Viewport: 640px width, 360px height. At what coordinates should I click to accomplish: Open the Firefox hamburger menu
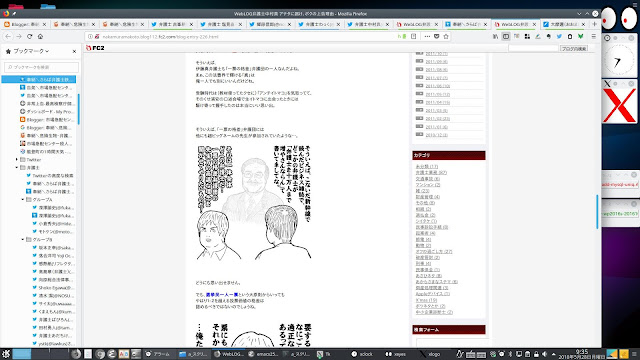tap(594, 36)
